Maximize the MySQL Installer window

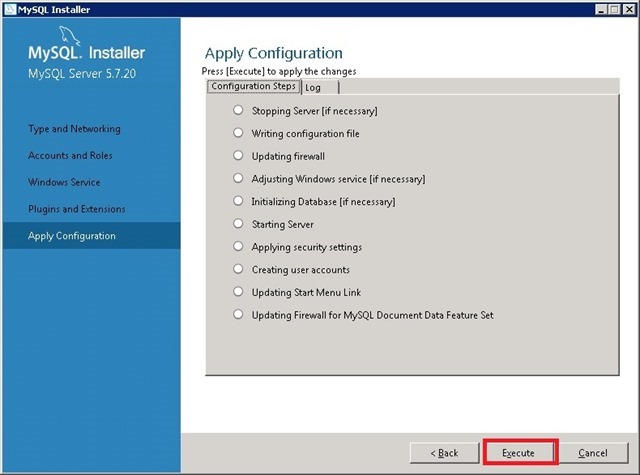tap(614, 9)
